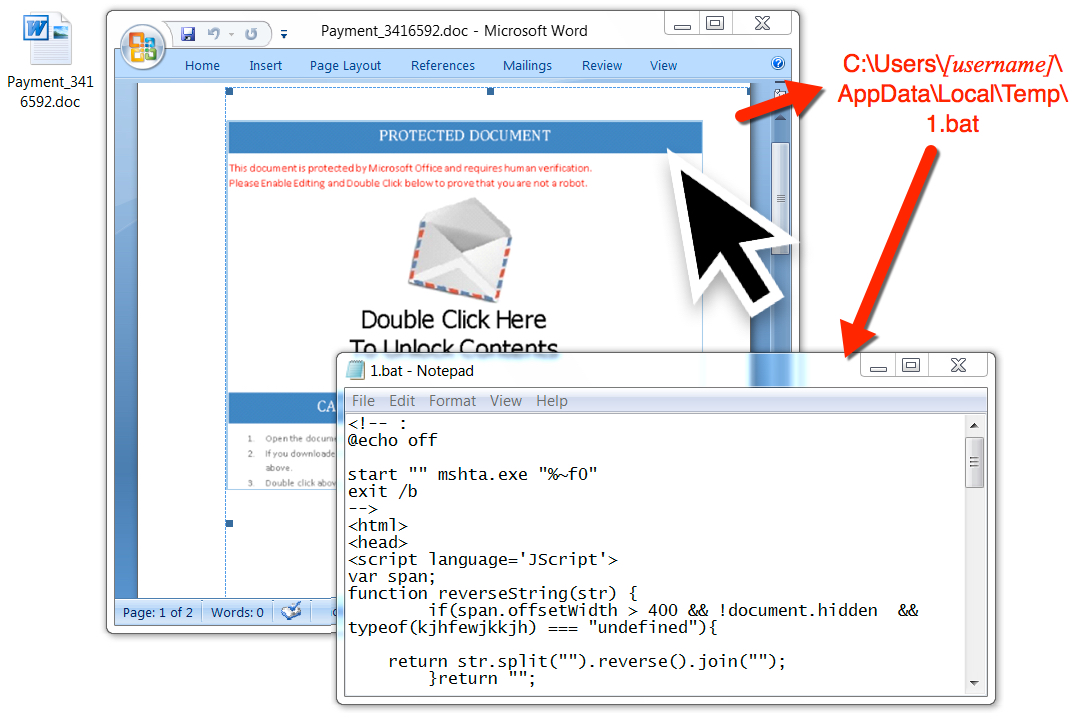1085x719 pixels.
Task: Minimize the 1.bat Notepad window
Action: [878, 365]
